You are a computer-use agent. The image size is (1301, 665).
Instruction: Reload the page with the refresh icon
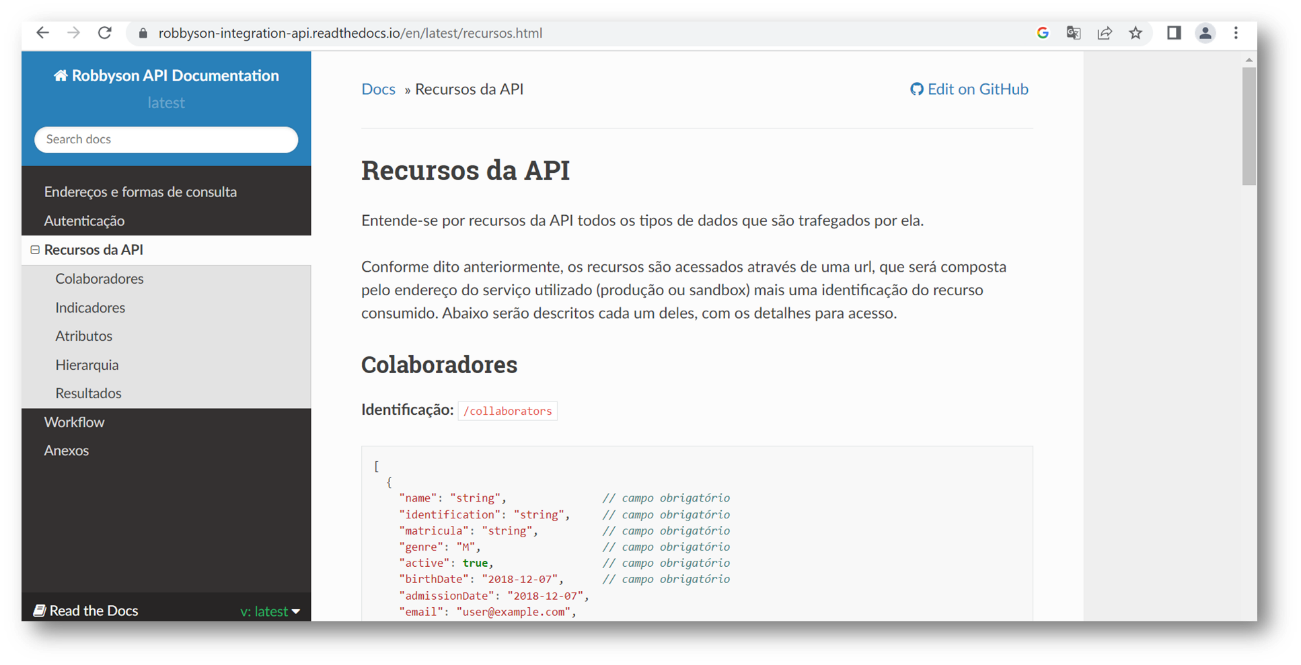(x=104, y=33)
